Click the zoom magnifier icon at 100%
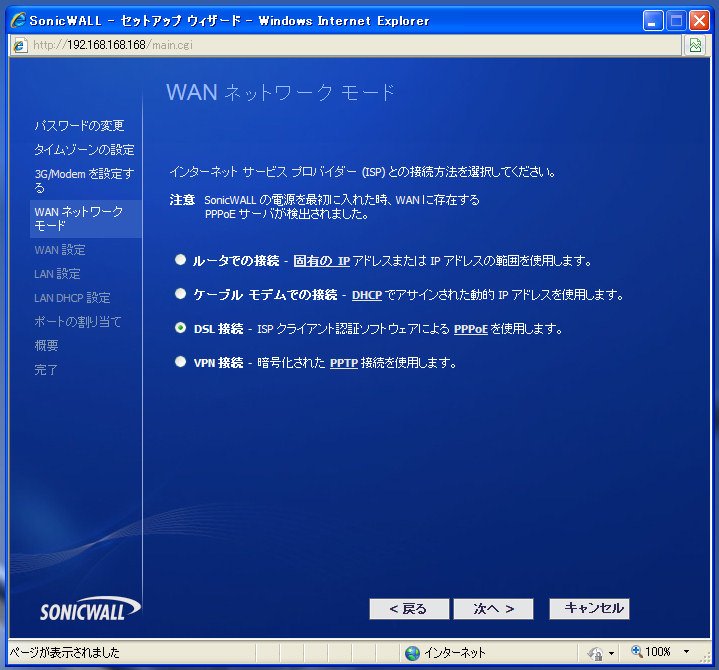The image size is (719, 670). point(636,651)
